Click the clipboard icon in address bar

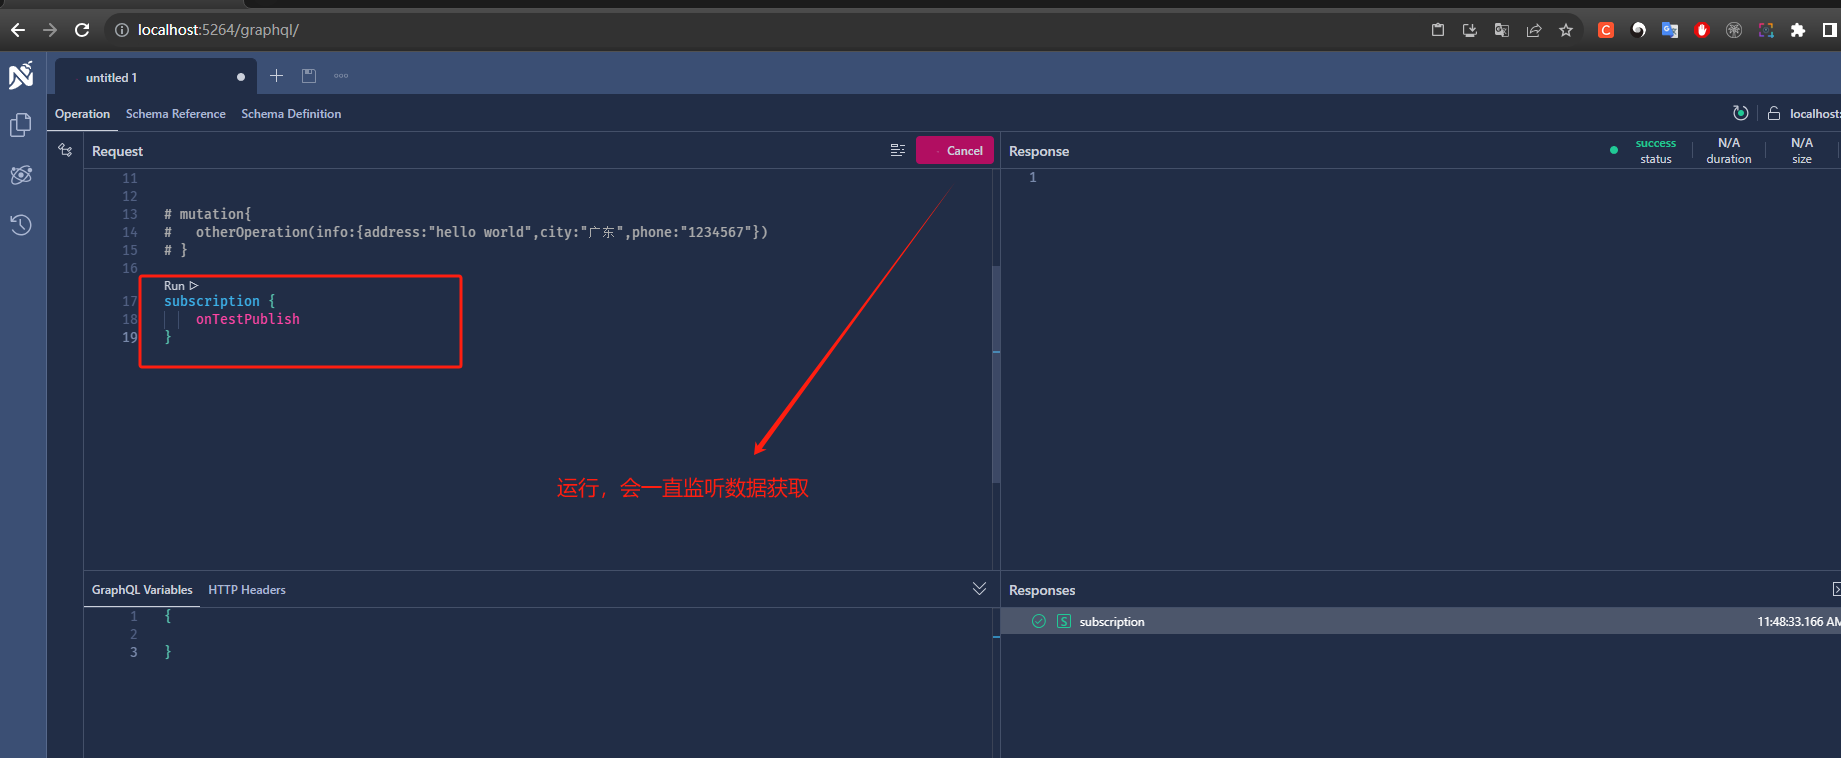1438,30
